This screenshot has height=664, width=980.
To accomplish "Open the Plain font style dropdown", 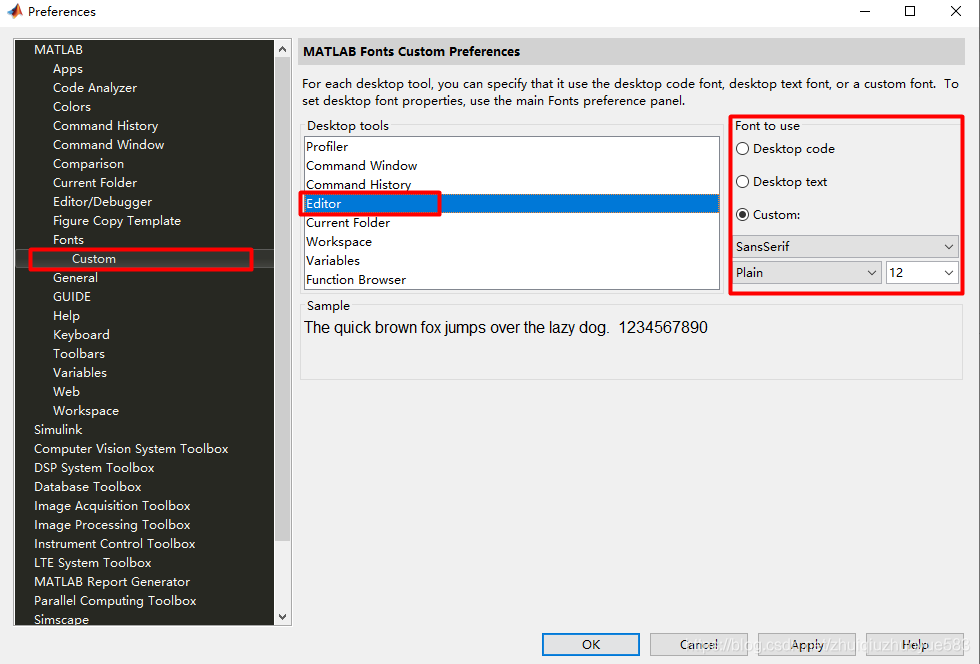I will click(x=806, y=273).
